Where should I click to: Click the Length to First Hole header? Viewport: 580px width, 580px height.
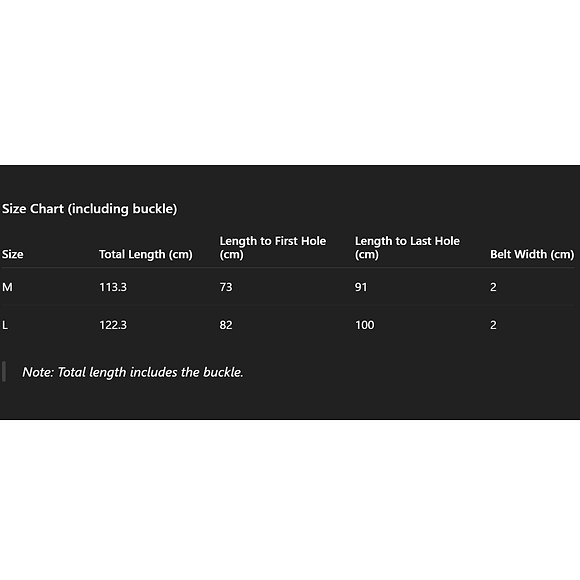pyautogui.click(x=273, y=248)
